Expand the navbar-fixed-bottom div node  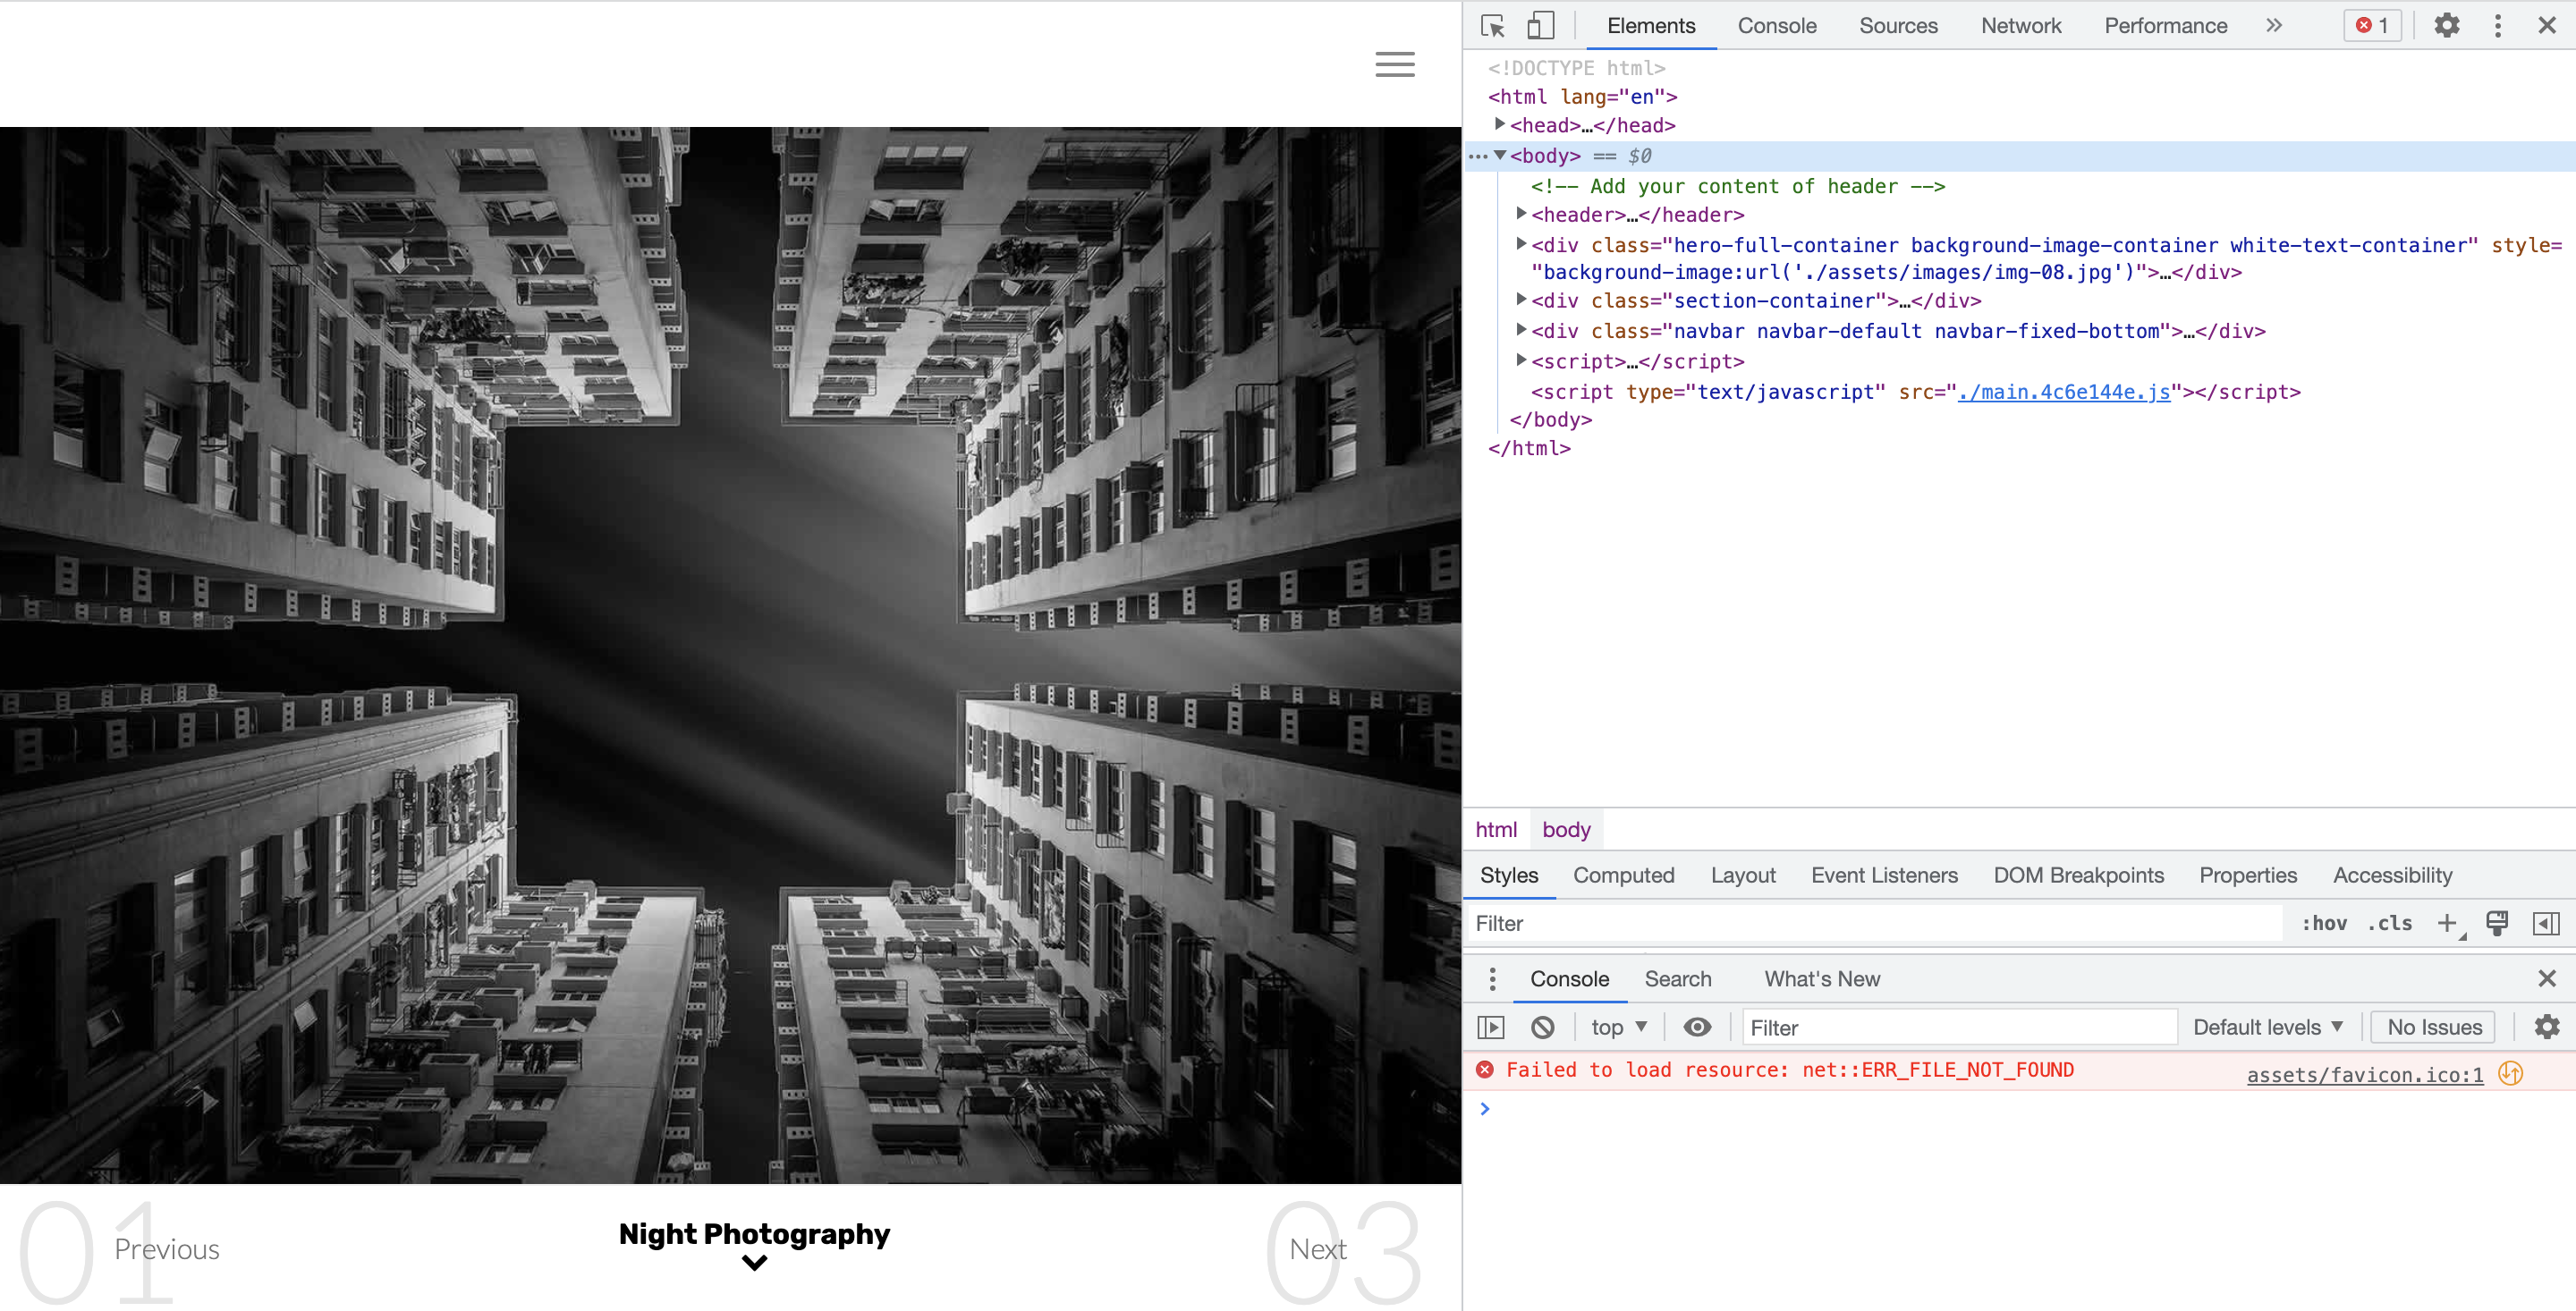pyautogui.click(x=1521, y=330)
